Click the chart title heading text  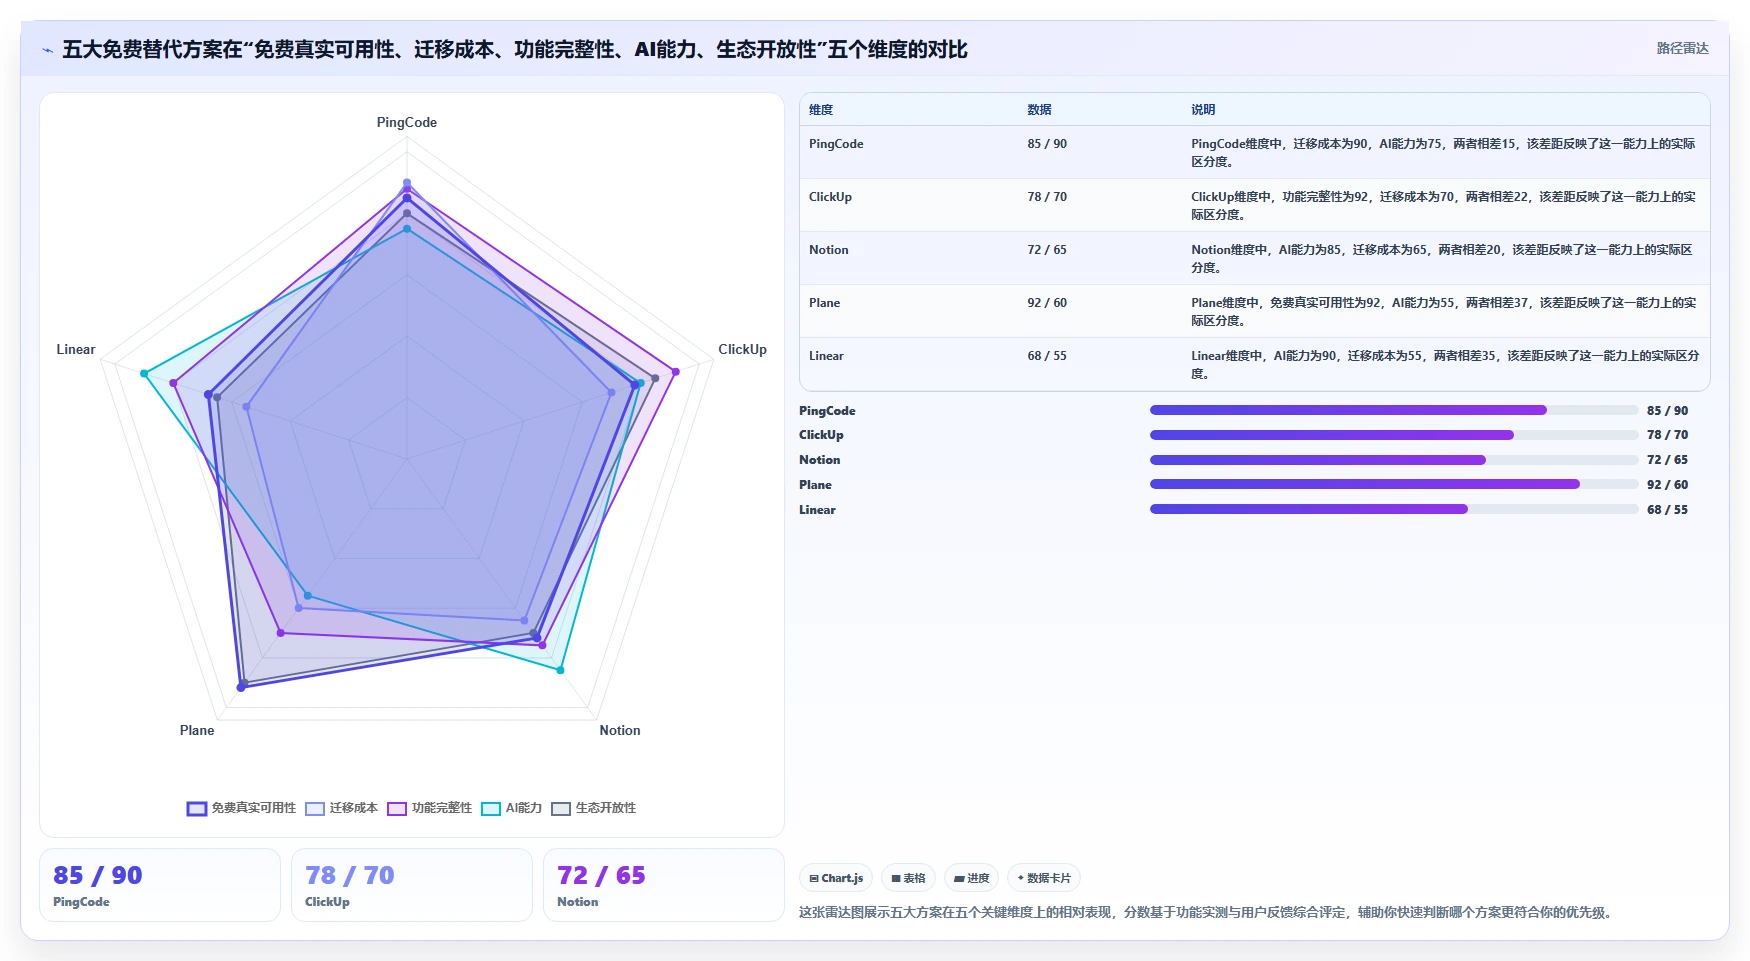pos(515,50)
